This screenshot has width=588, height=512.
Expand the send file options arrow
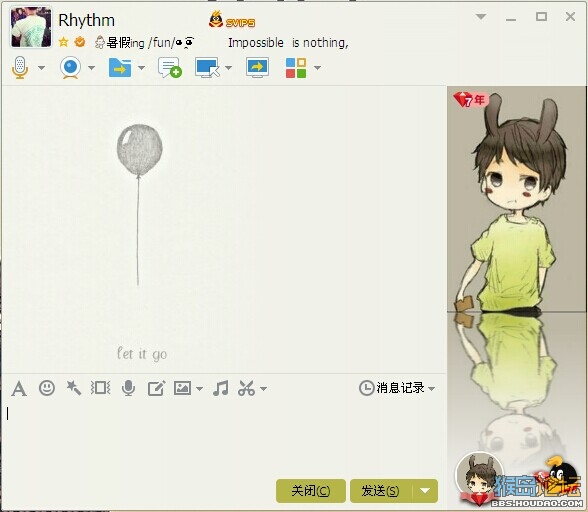pos(141,68)
